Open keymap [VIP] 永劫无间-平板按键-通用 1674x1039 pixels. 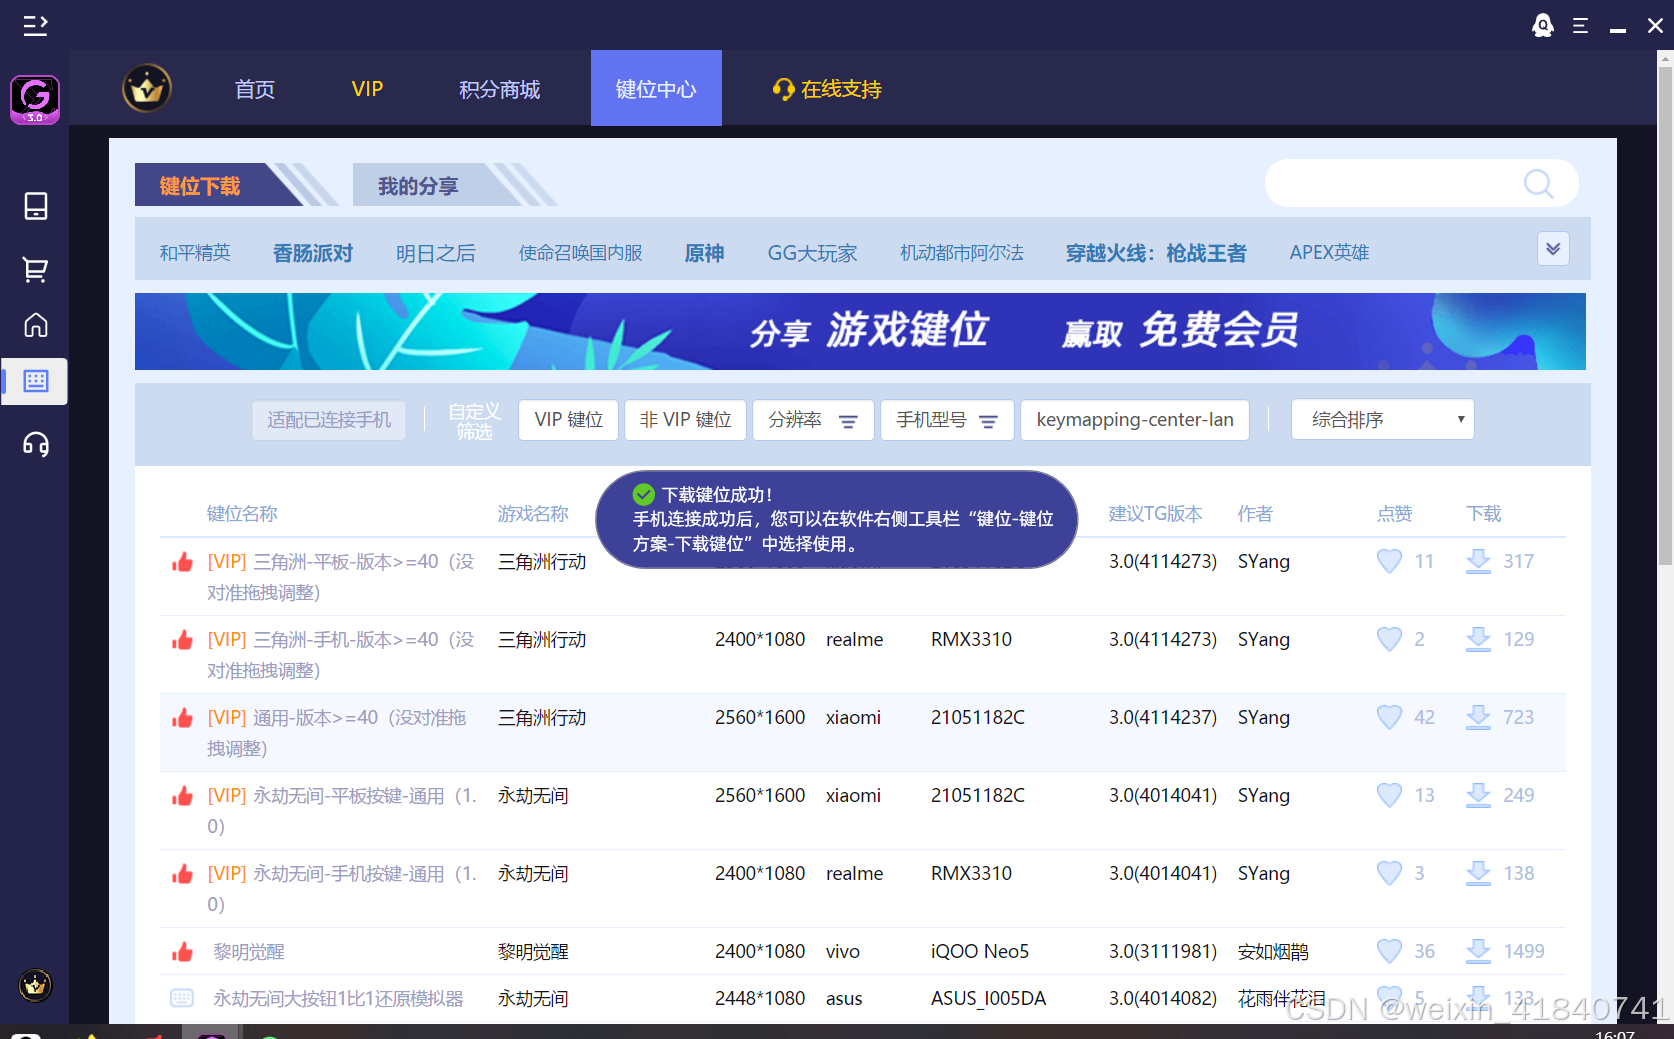[341, 811]
